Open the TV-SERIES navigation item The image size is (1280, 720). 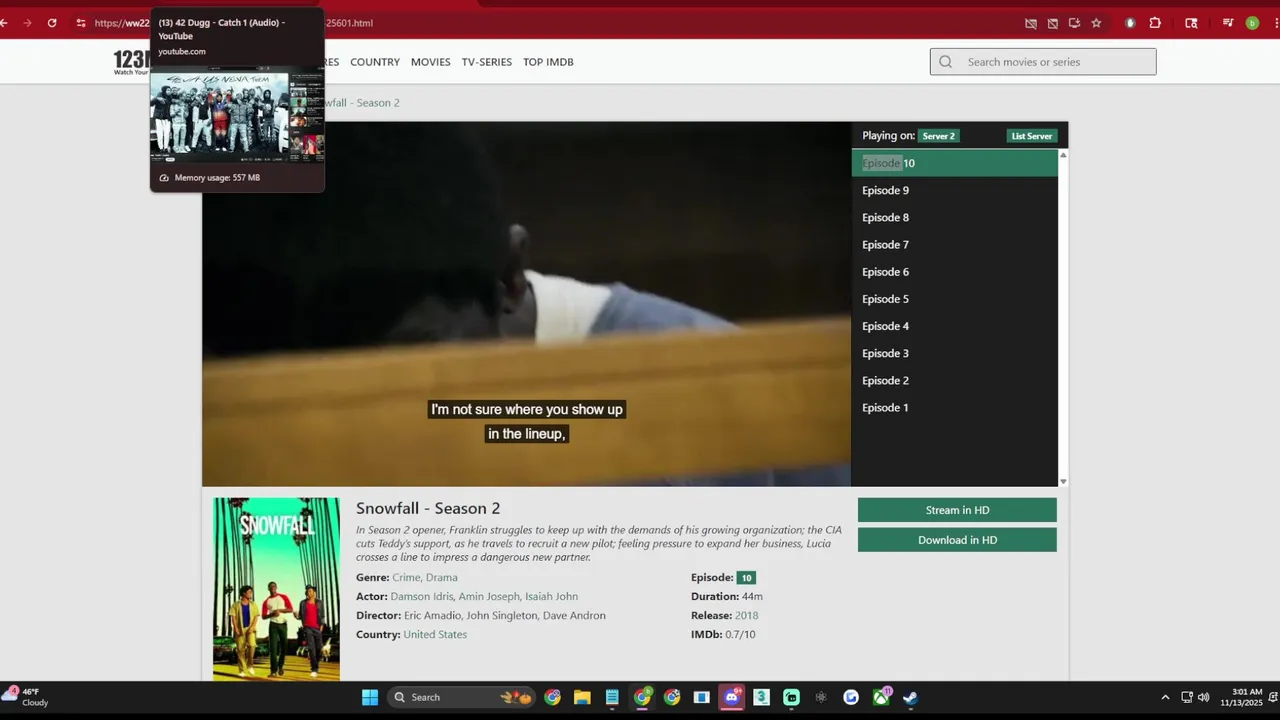[487, 62]
